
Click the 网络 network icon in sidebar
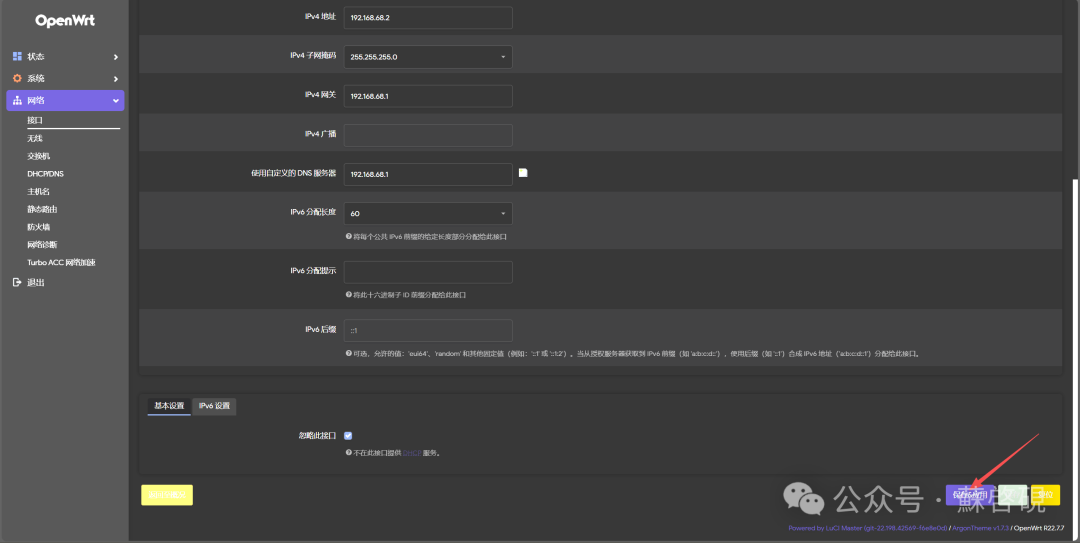[17, 101]
